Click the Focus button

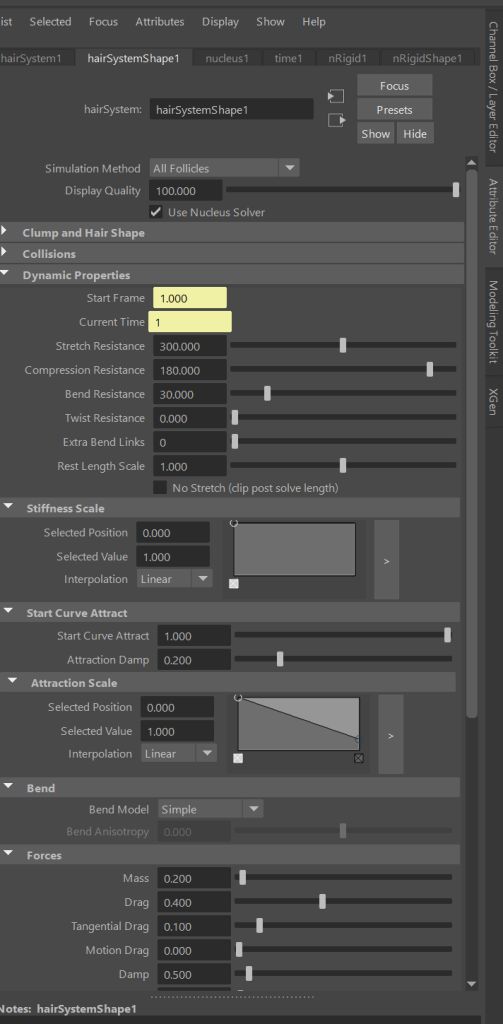[395, 86]
